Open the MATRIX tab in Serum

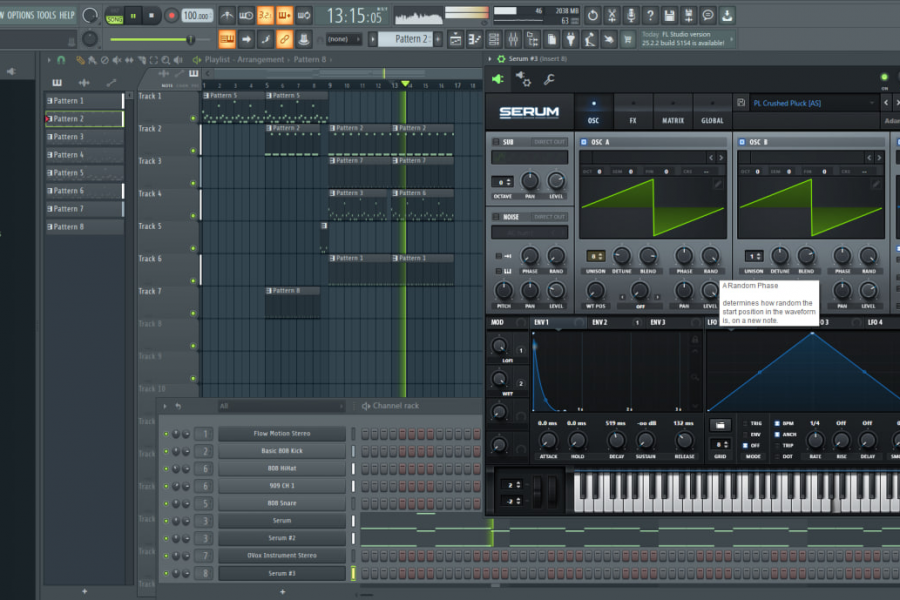point(673,111)
